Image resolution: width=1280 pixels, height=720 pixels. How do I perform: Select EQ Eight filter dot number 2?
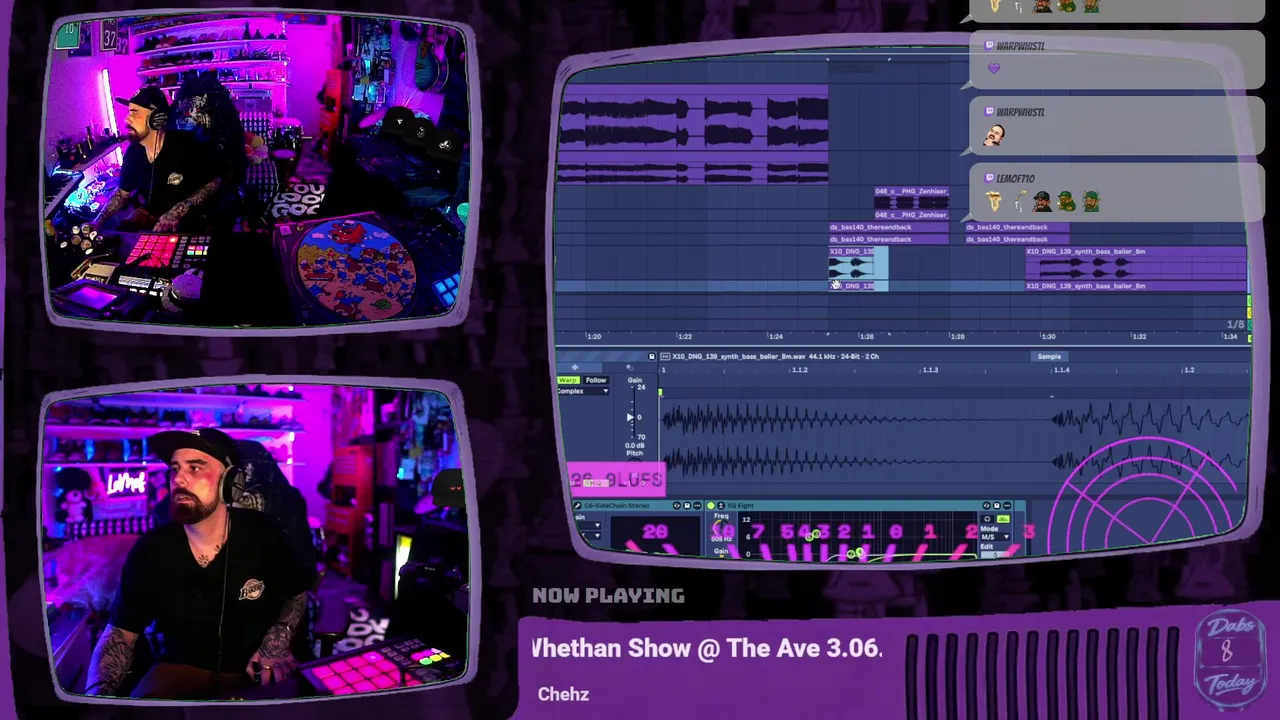tap(851, 554)
